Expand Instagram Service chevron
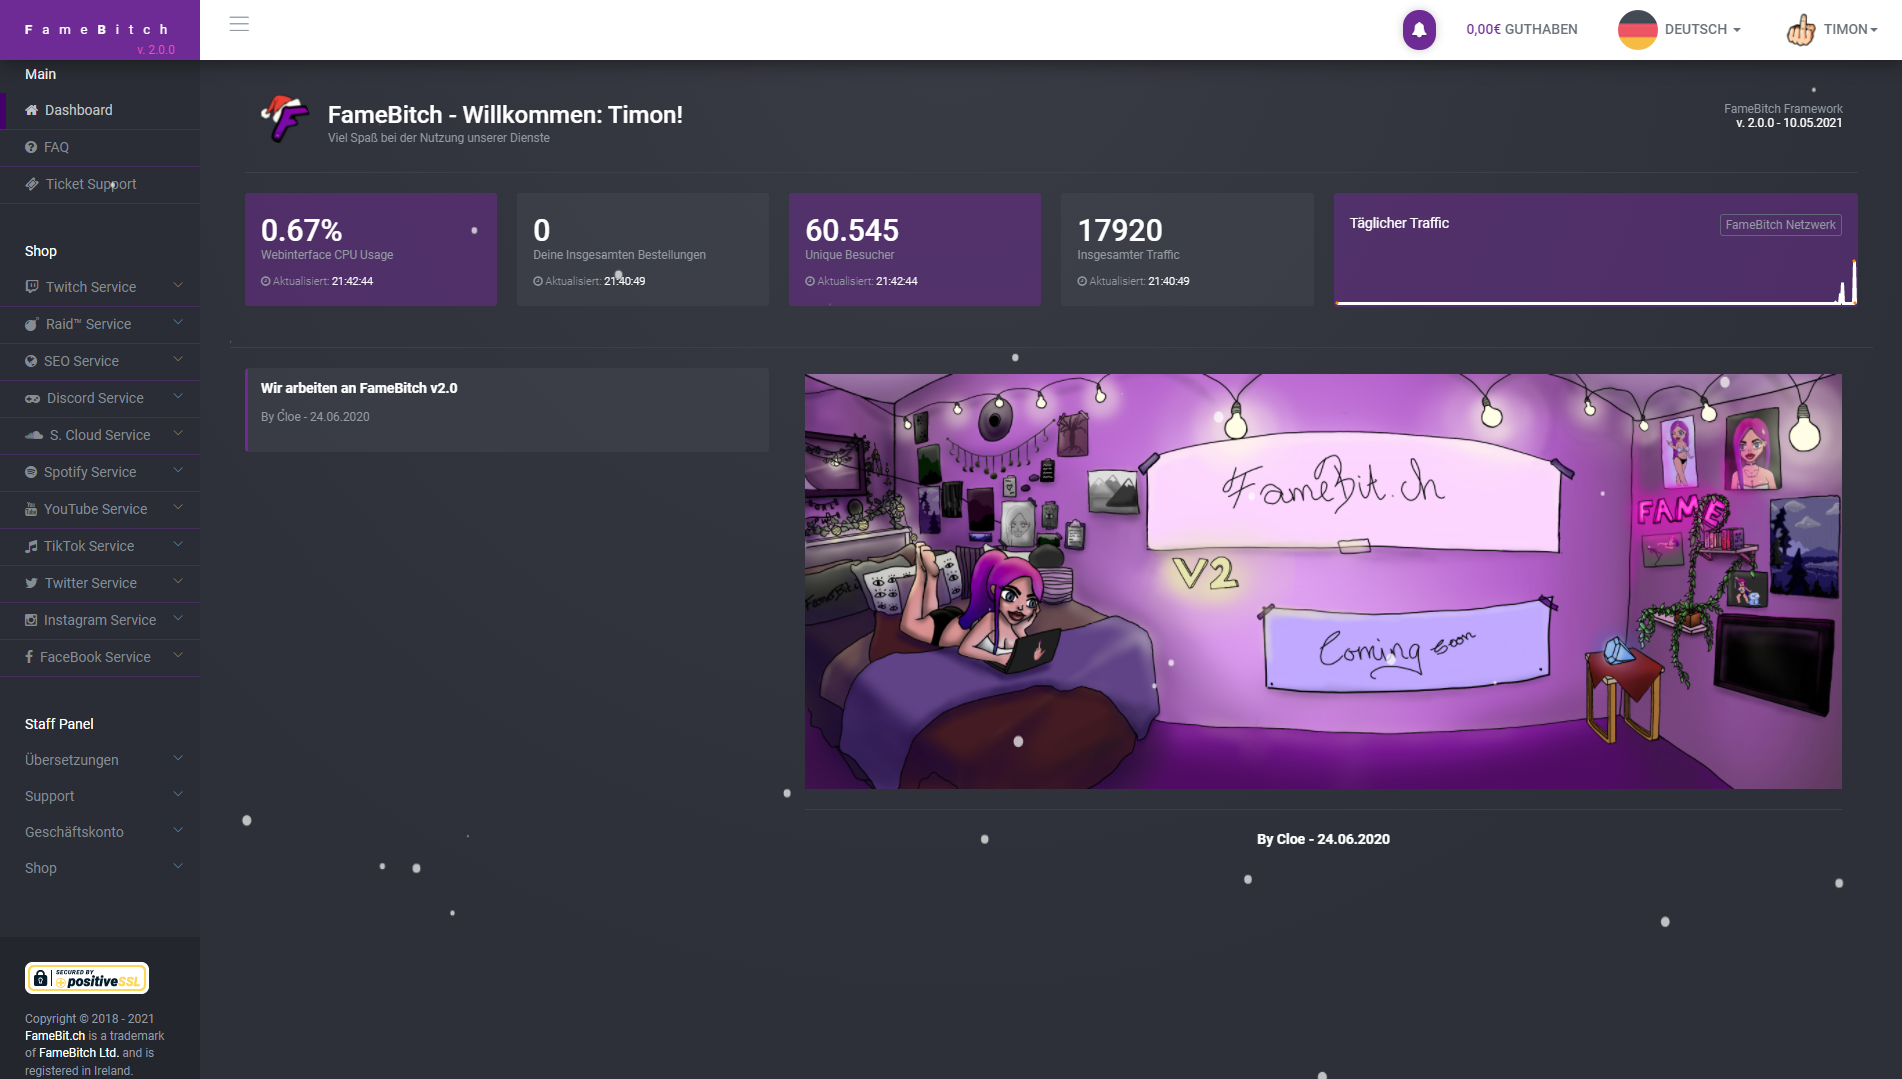Viewport: 1902px width, 1079px height. coord(178,619)
